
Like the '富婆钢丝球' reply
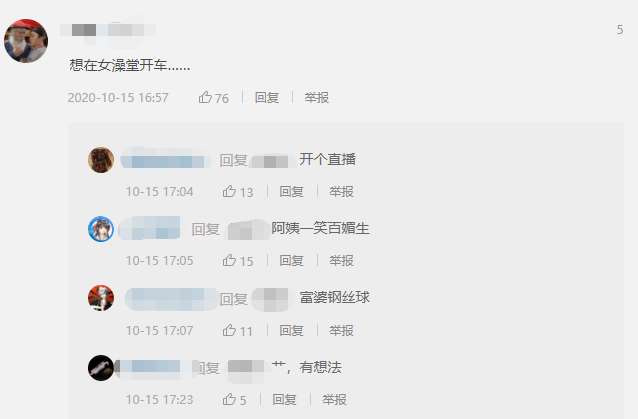pyautogui.click(x=238, y=330)
